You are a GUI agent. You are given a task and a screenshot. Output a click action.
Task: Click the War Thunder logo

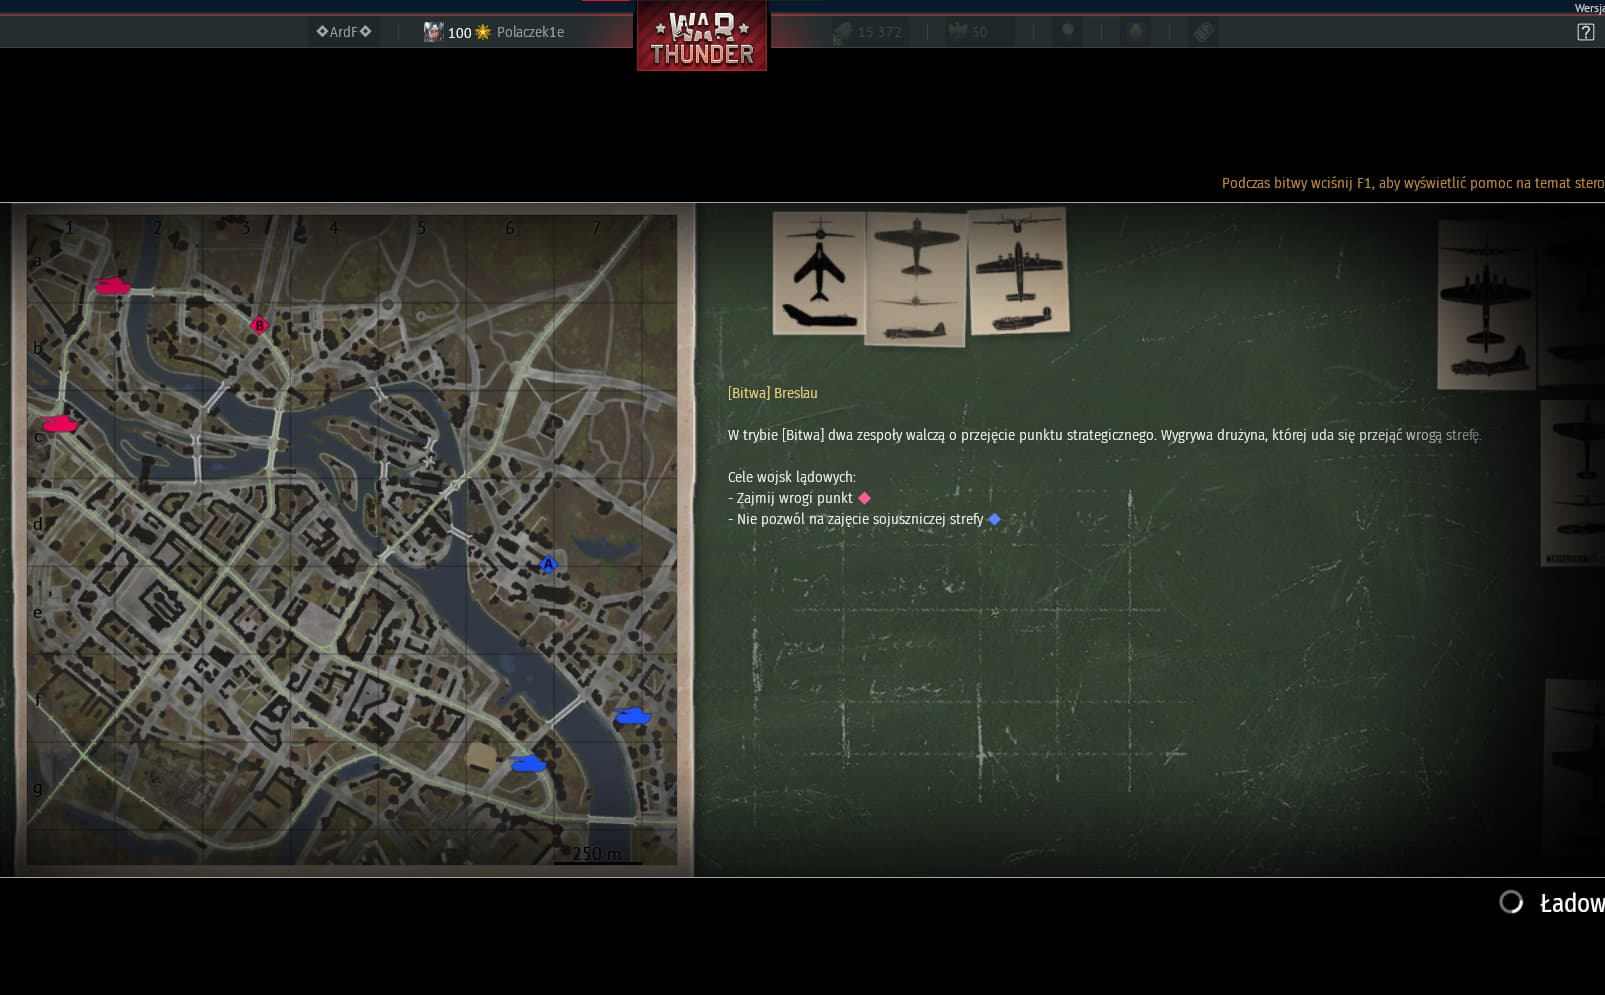click(702, 39)
